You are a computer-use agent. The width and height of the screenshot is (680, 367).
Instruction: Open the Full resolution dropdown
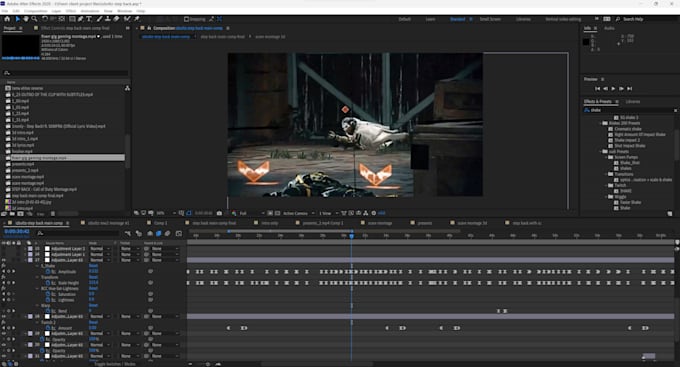252,213
